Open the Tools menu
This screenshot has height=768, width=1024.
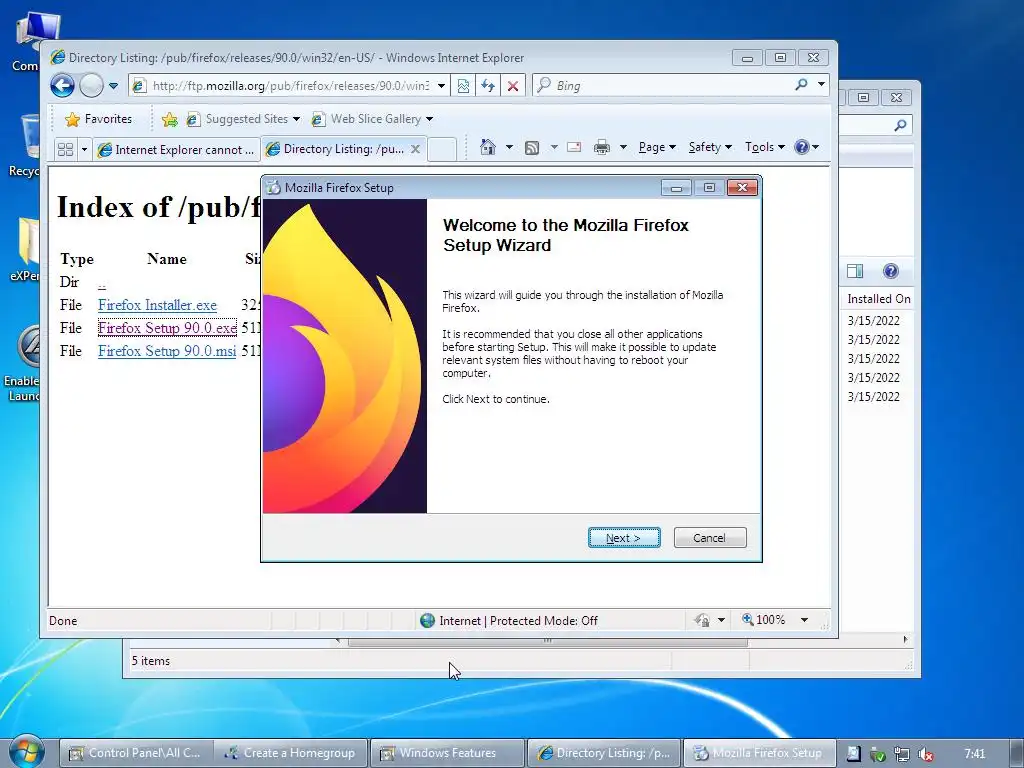[x=765, y=147]
